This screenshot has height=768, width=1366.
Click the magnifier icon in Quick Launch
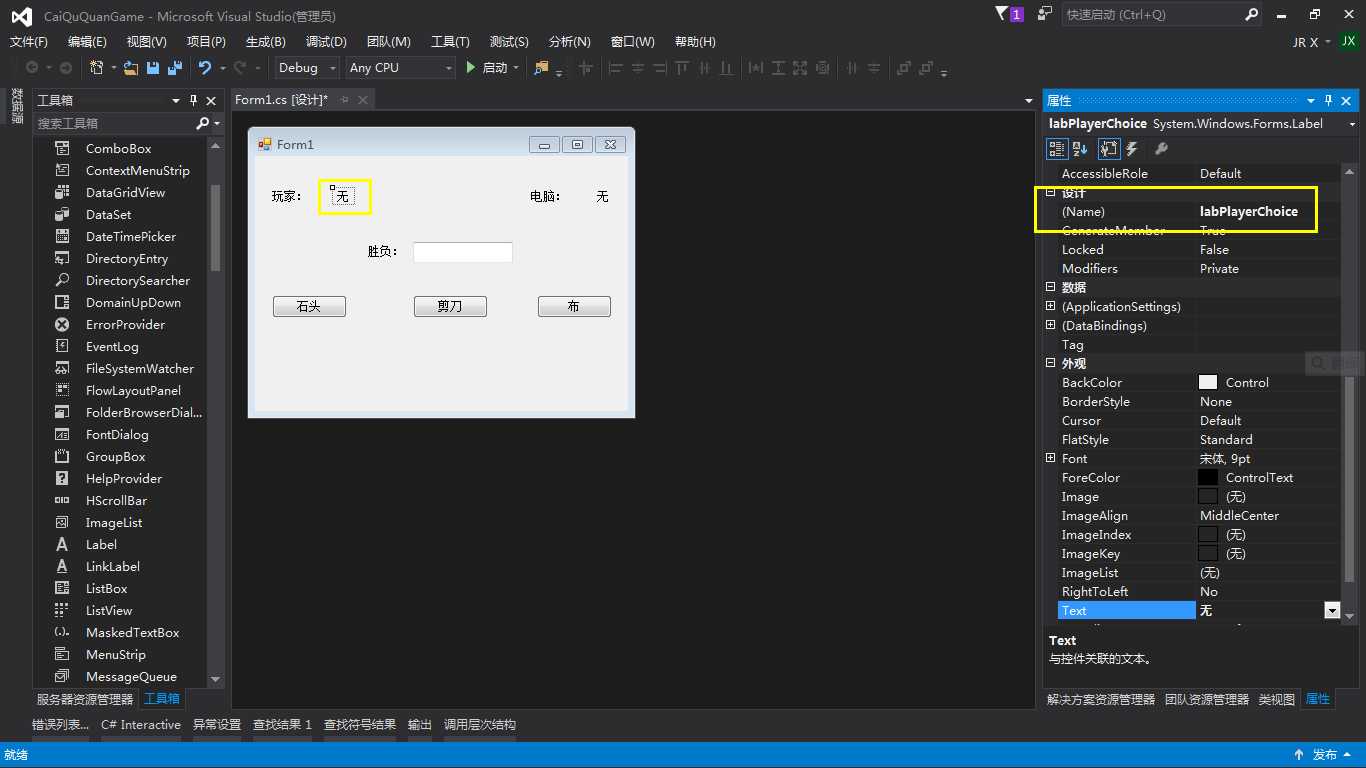pyautogui.click(x=1252, y=15)
